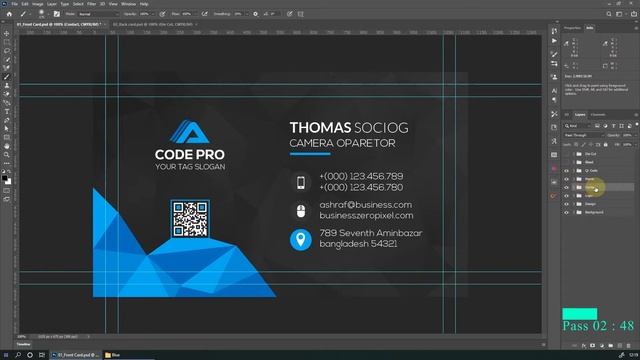Click the Windows Start button
This screenshot has width=640, height=360.
click(x=6, y=355)
